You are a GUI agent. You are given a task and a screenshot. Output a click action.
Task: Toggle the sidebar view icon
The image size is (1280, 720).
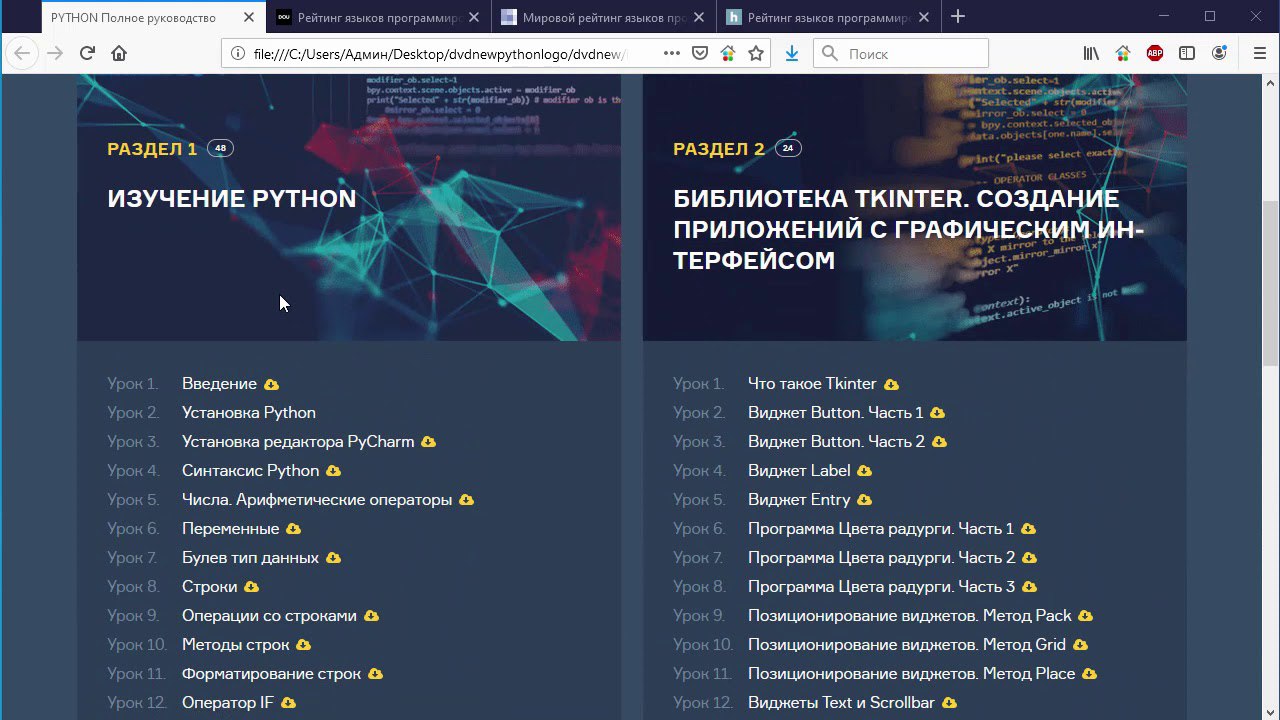click(1187, 54)
